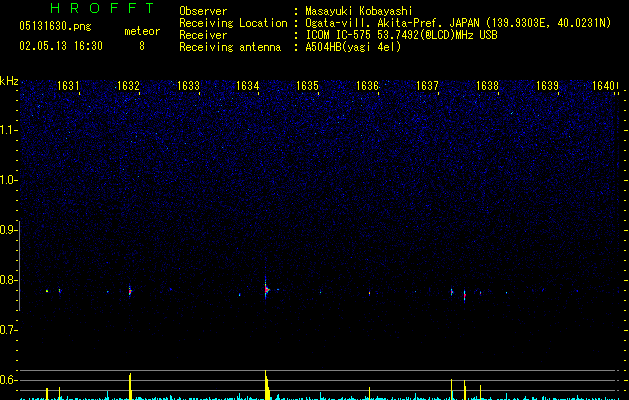This screenshot has width=629, height=400.
Task: Click the ICOM IC-575 receiver text
Action: click(x=401, y=35)
